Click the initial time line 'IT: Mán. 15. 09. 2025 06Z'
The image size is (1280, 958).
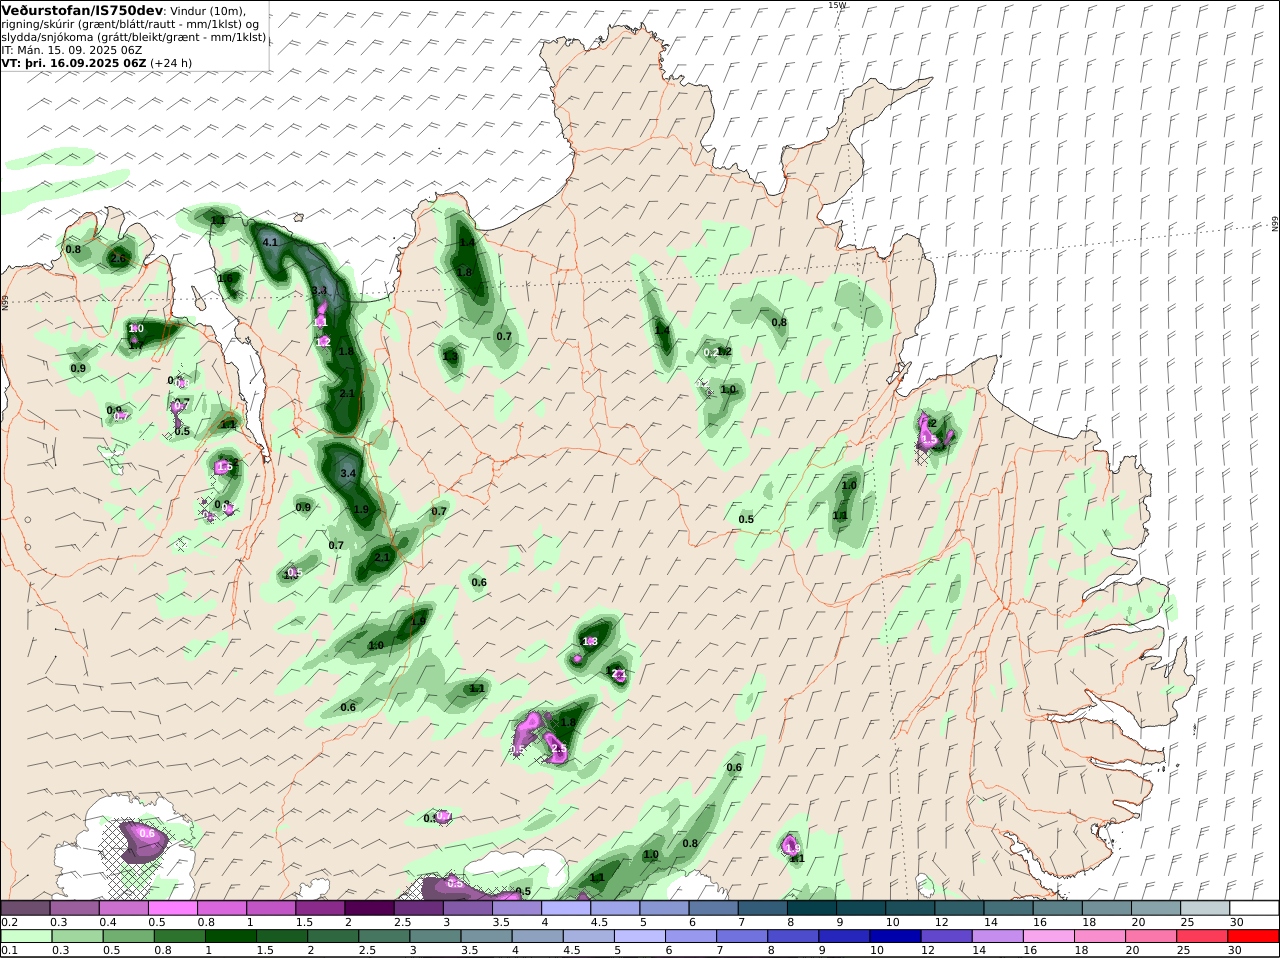click(72, 49)
